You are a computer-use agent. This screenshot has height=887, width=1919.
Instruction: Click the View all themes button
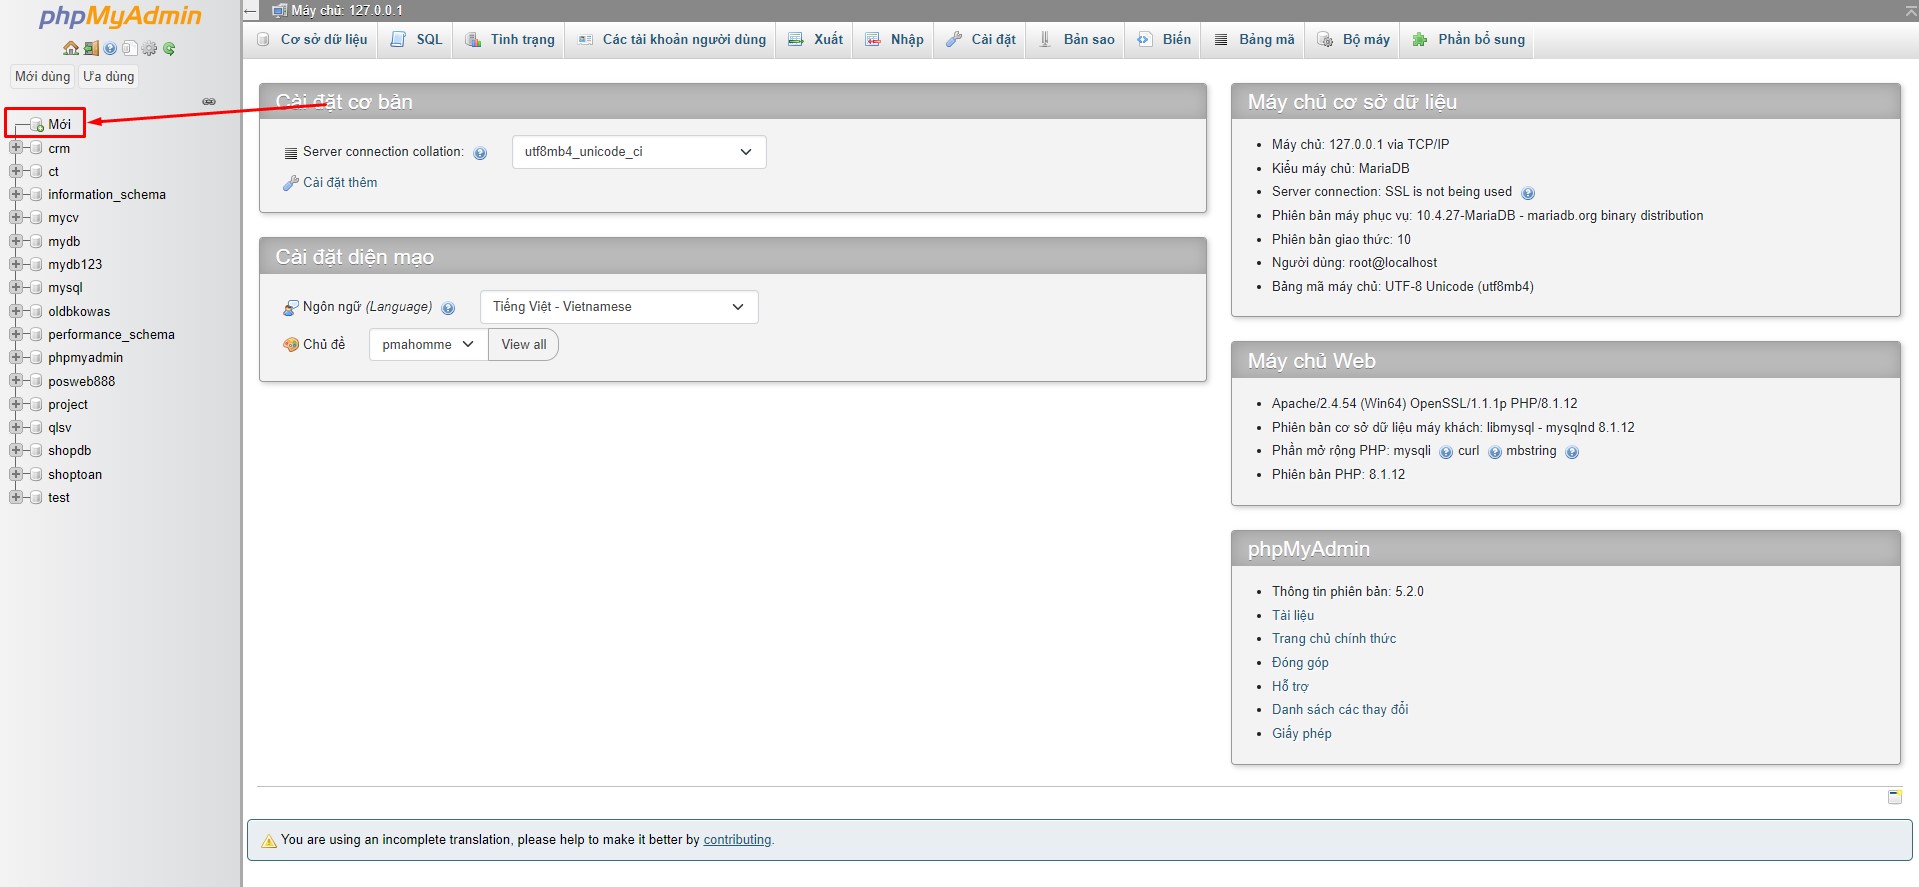click(x=523, y=345)
